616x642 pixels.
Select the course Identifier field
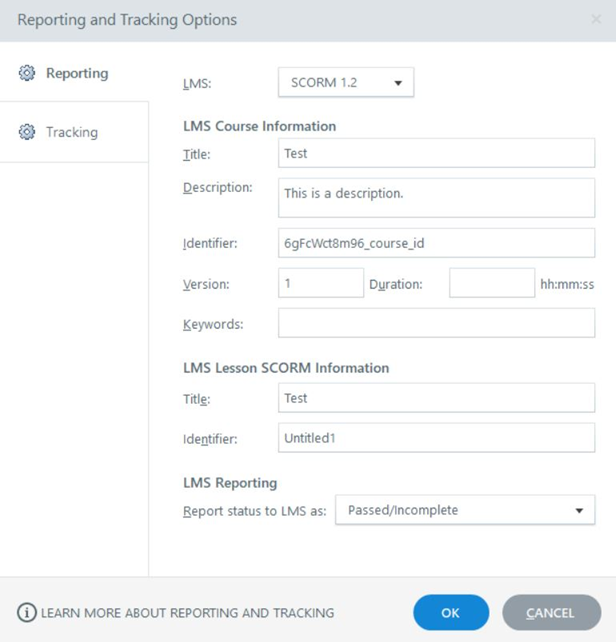(437, 243)
